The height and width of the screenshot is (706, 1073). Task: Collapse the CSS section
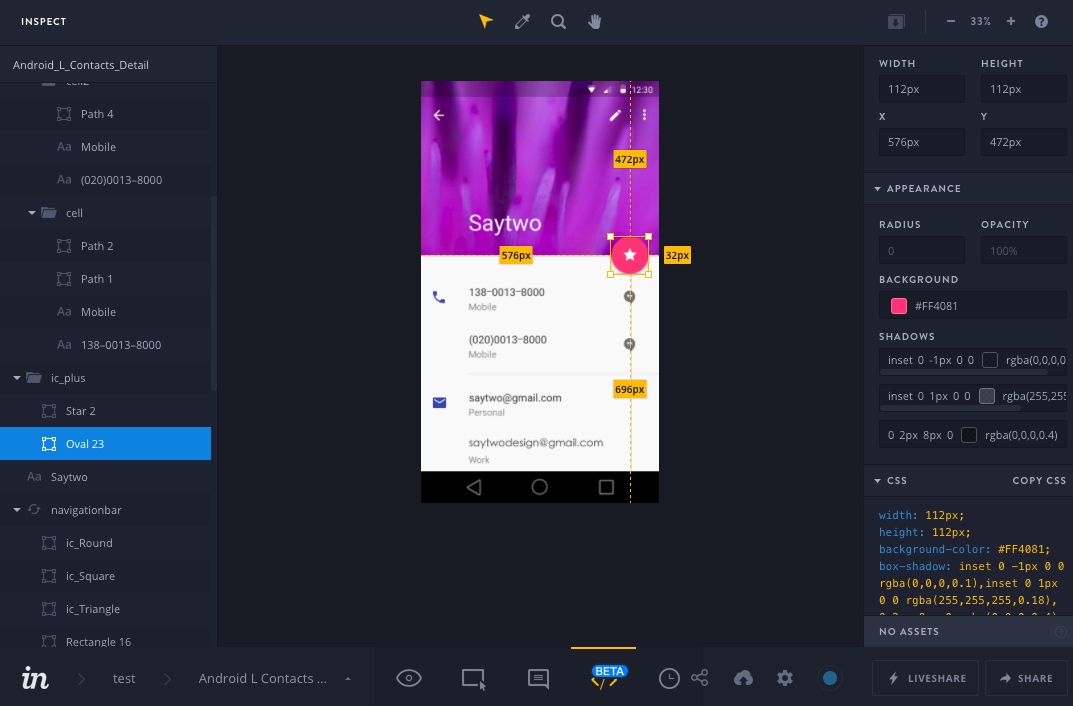[x=878, y=481]
